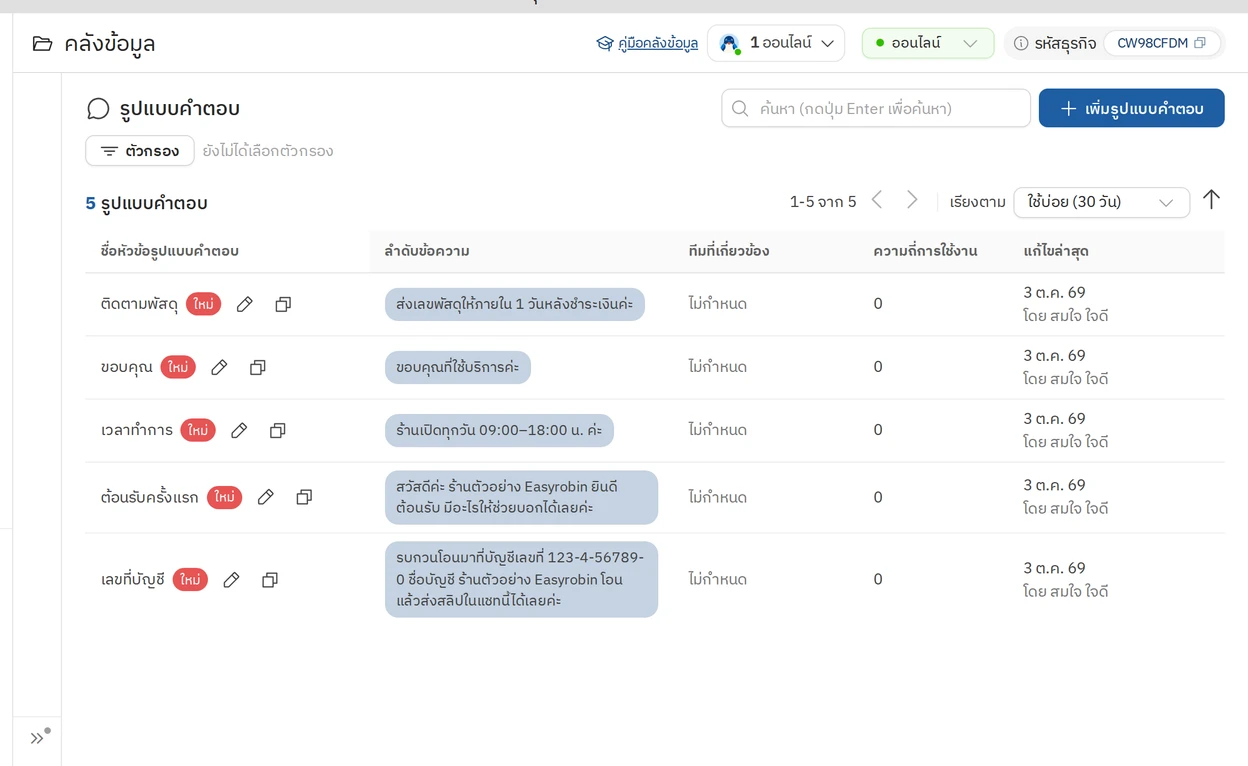The width and height of the screenshot is (1248, 766).
Task: Duplicate the เวลาทำการ reply template
Action: 278,430
